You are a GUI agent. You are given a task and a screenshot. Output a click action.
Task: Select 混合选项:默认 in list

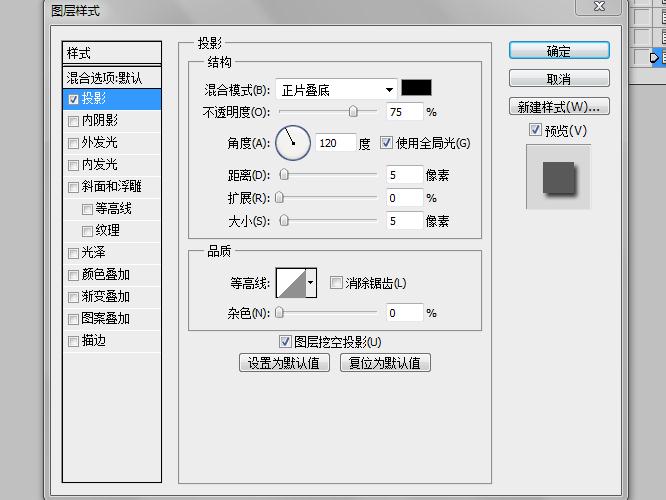112,78
